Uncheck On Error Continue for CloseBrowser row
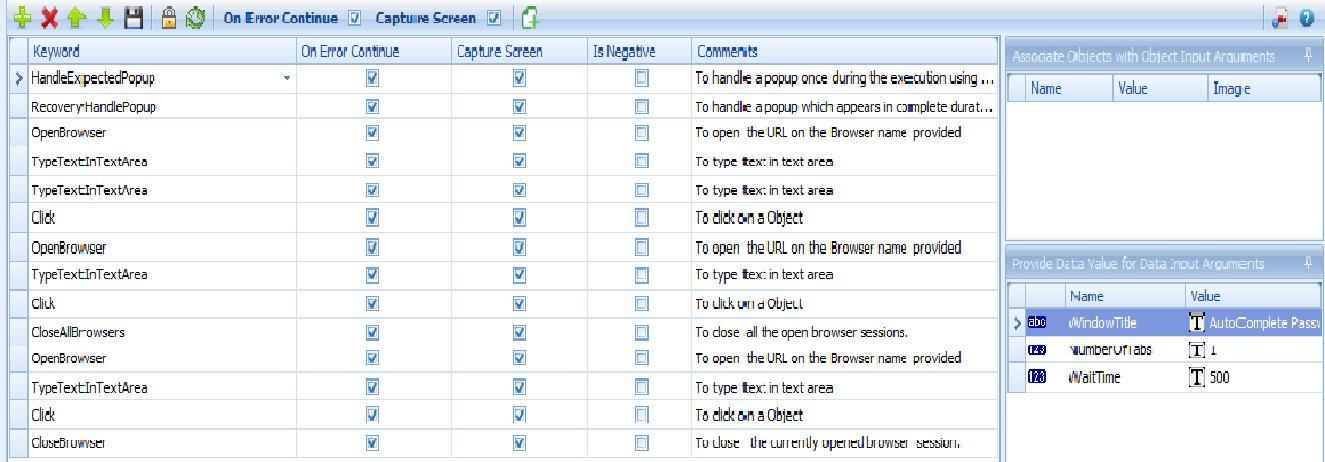1325x462 pixels. [372, 441]
